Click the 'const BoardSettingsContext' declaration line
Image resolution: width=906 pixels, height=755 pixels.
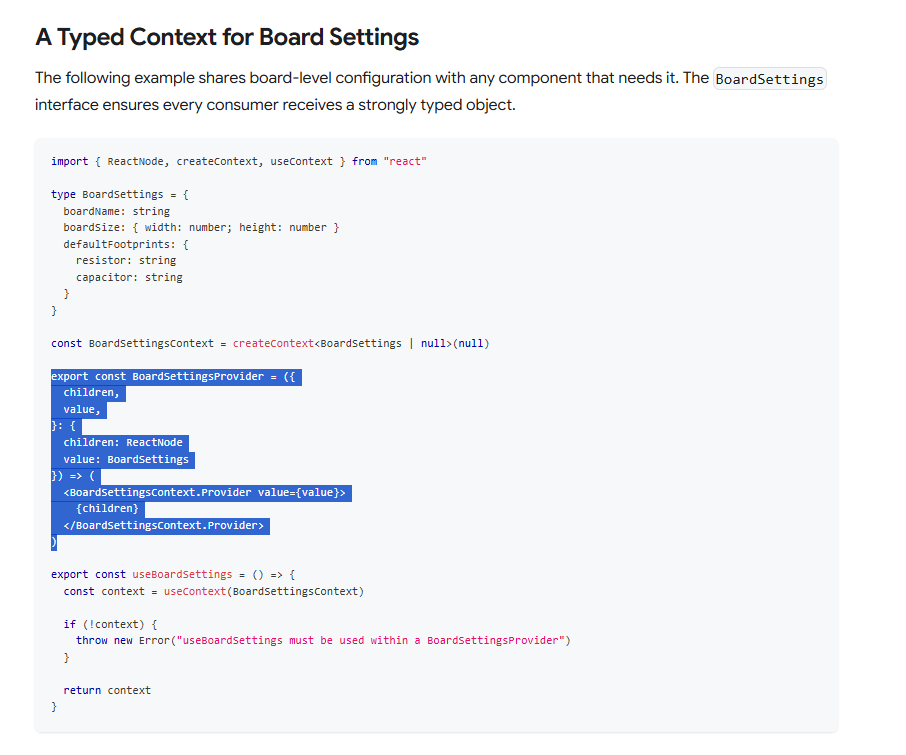pyautogui.click(x=270, y=343)
